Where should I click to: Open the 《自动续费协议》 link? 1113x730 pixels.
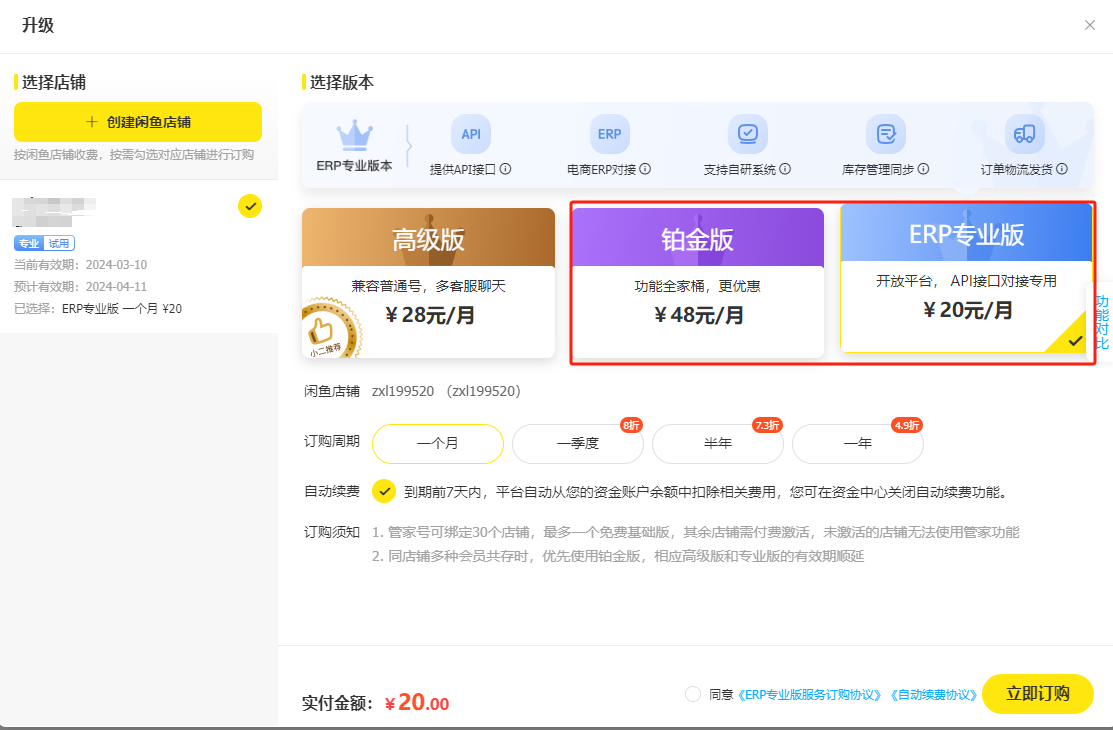pos(933,694)
